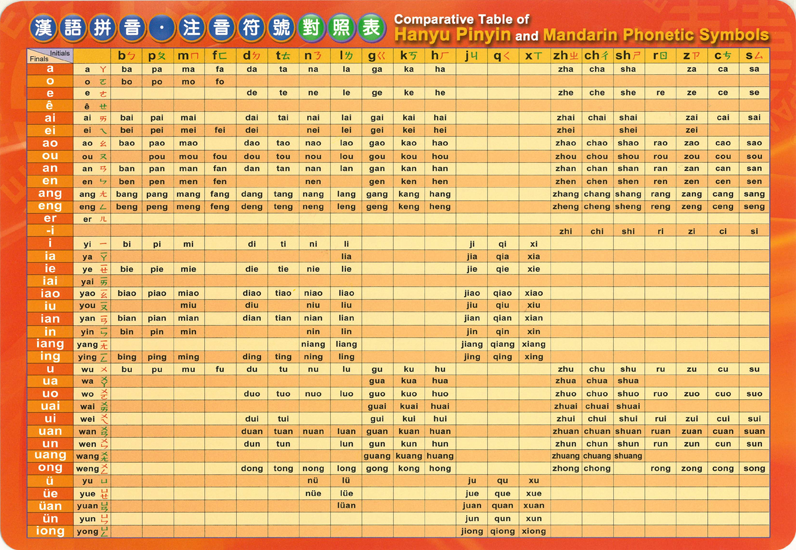Click the blue circle with character 符
796x550 pixels.
click(251, 27)
